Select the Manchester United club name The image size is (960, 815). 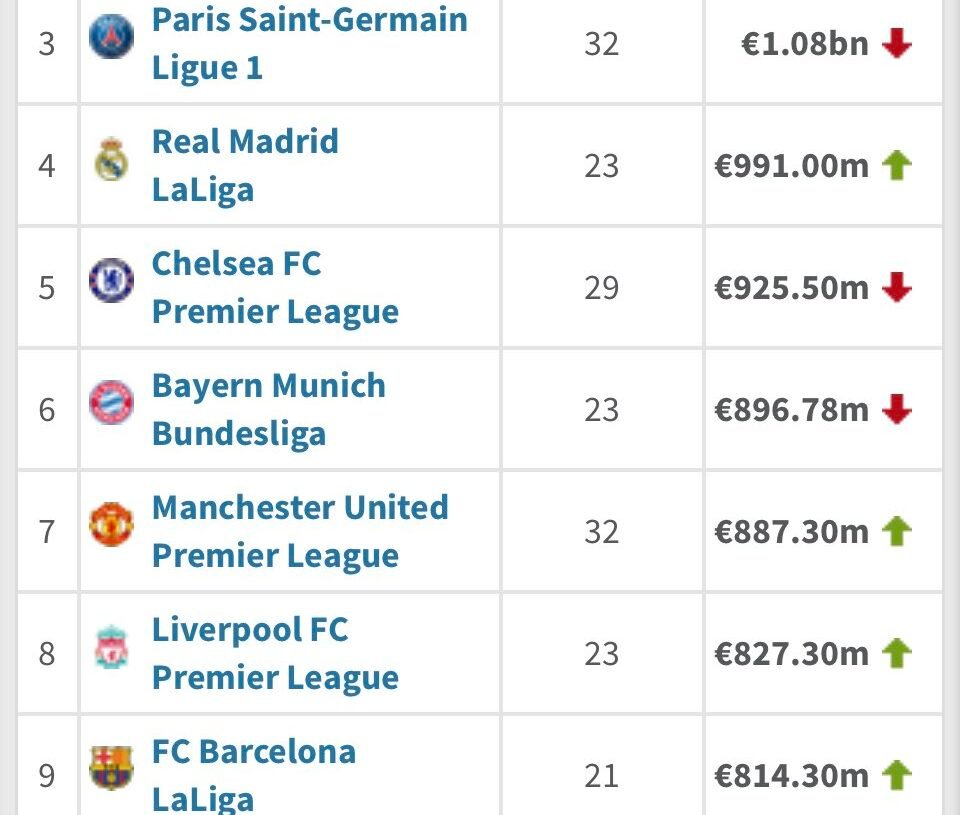(299, 508)
